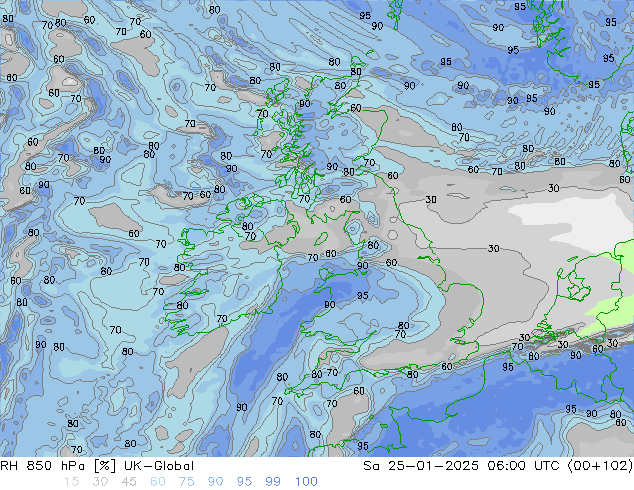Click the '06:00 UTC' time label

[523, 466]
